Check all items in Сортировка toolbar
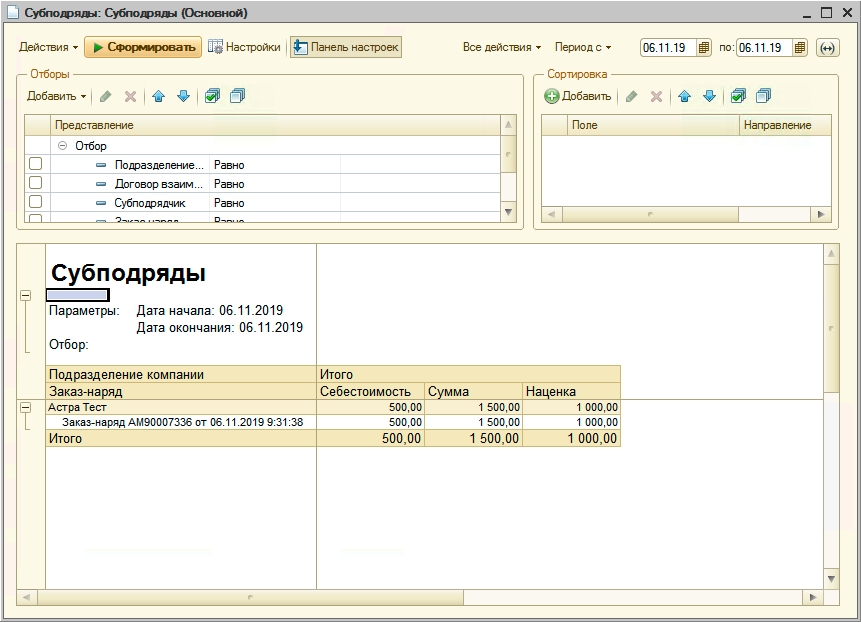The height and width of the screenshot is (622, 861). click(739, 96)
